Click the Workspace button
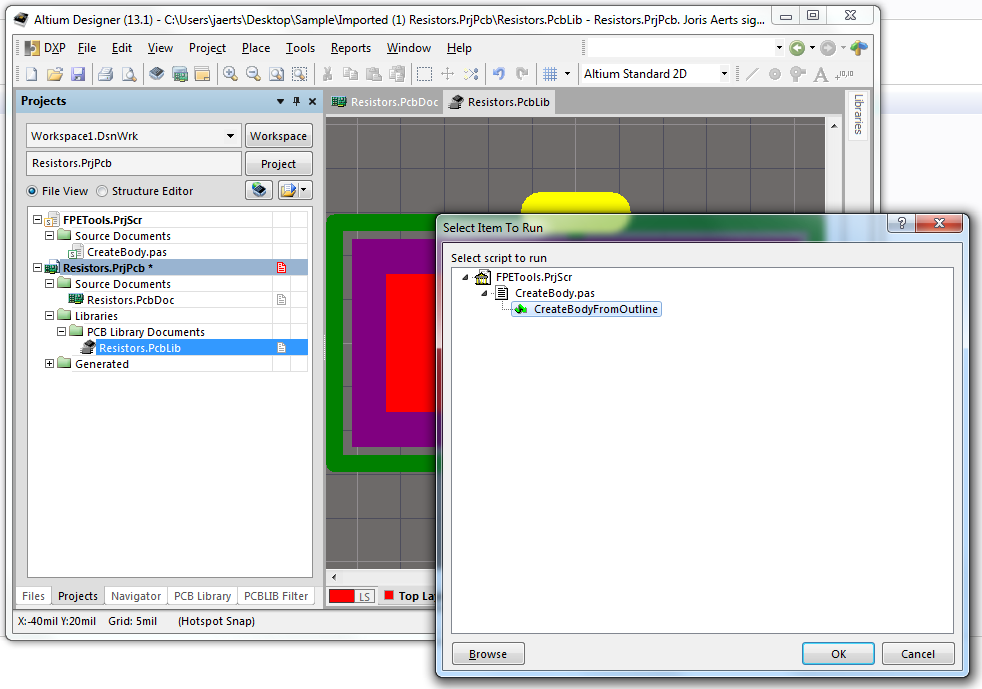 pyautogui.click(x=278, y=136)
